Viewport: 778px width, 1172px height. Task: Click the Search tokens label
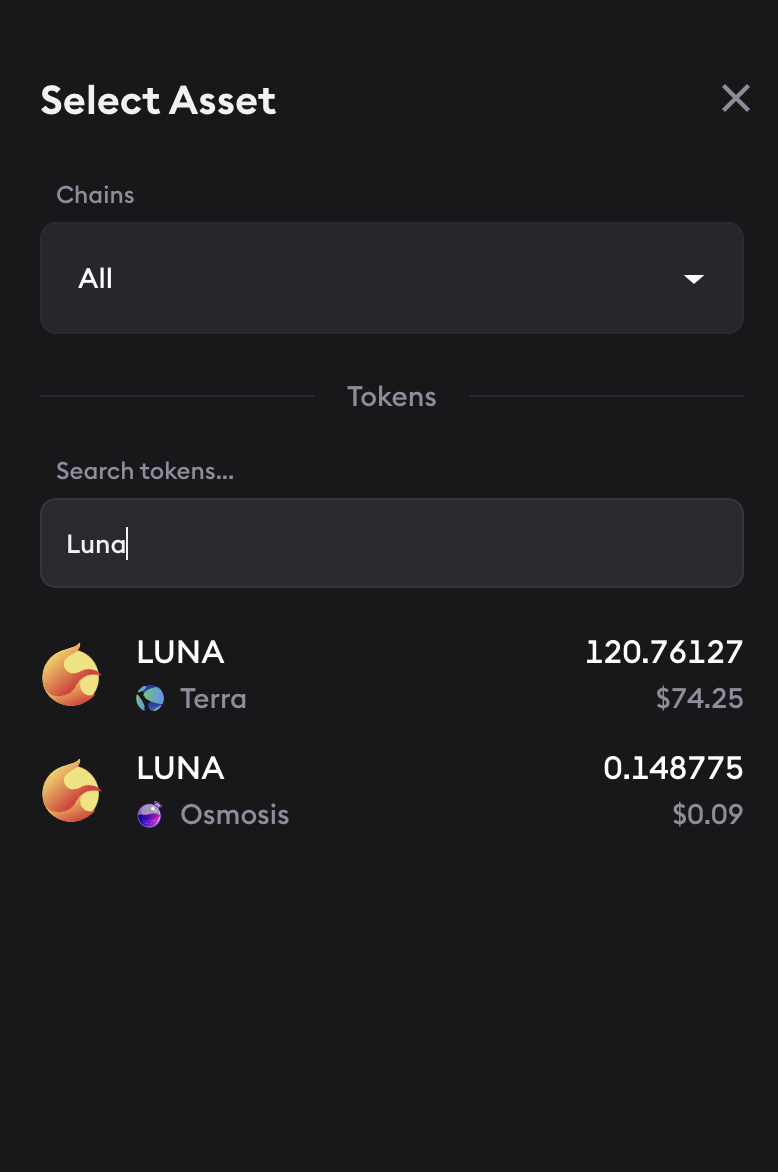[145, 471]
